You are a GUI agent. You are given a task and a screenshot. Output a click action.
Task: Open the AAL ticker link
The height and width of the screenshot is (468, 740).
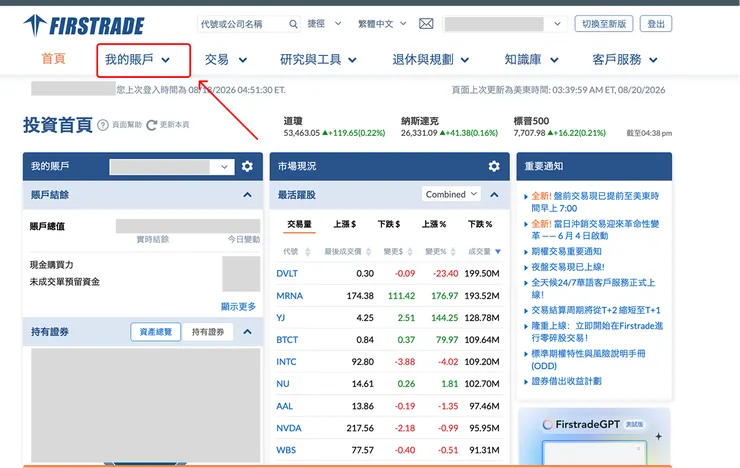pos(285,406)
